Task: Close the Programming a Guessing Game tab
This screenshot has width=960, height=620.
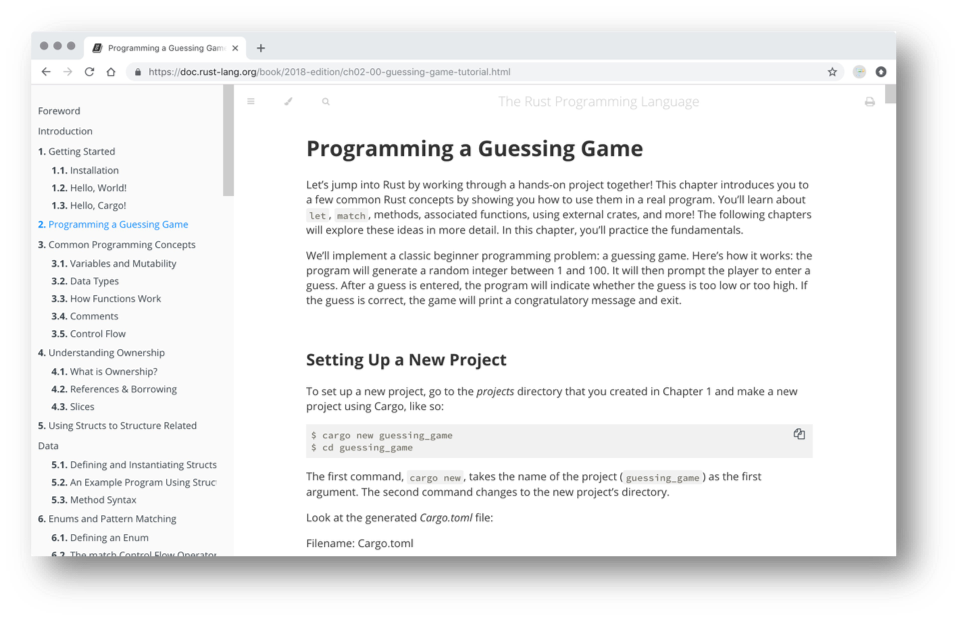Action: pyautogui.click(x=235, y=48)
